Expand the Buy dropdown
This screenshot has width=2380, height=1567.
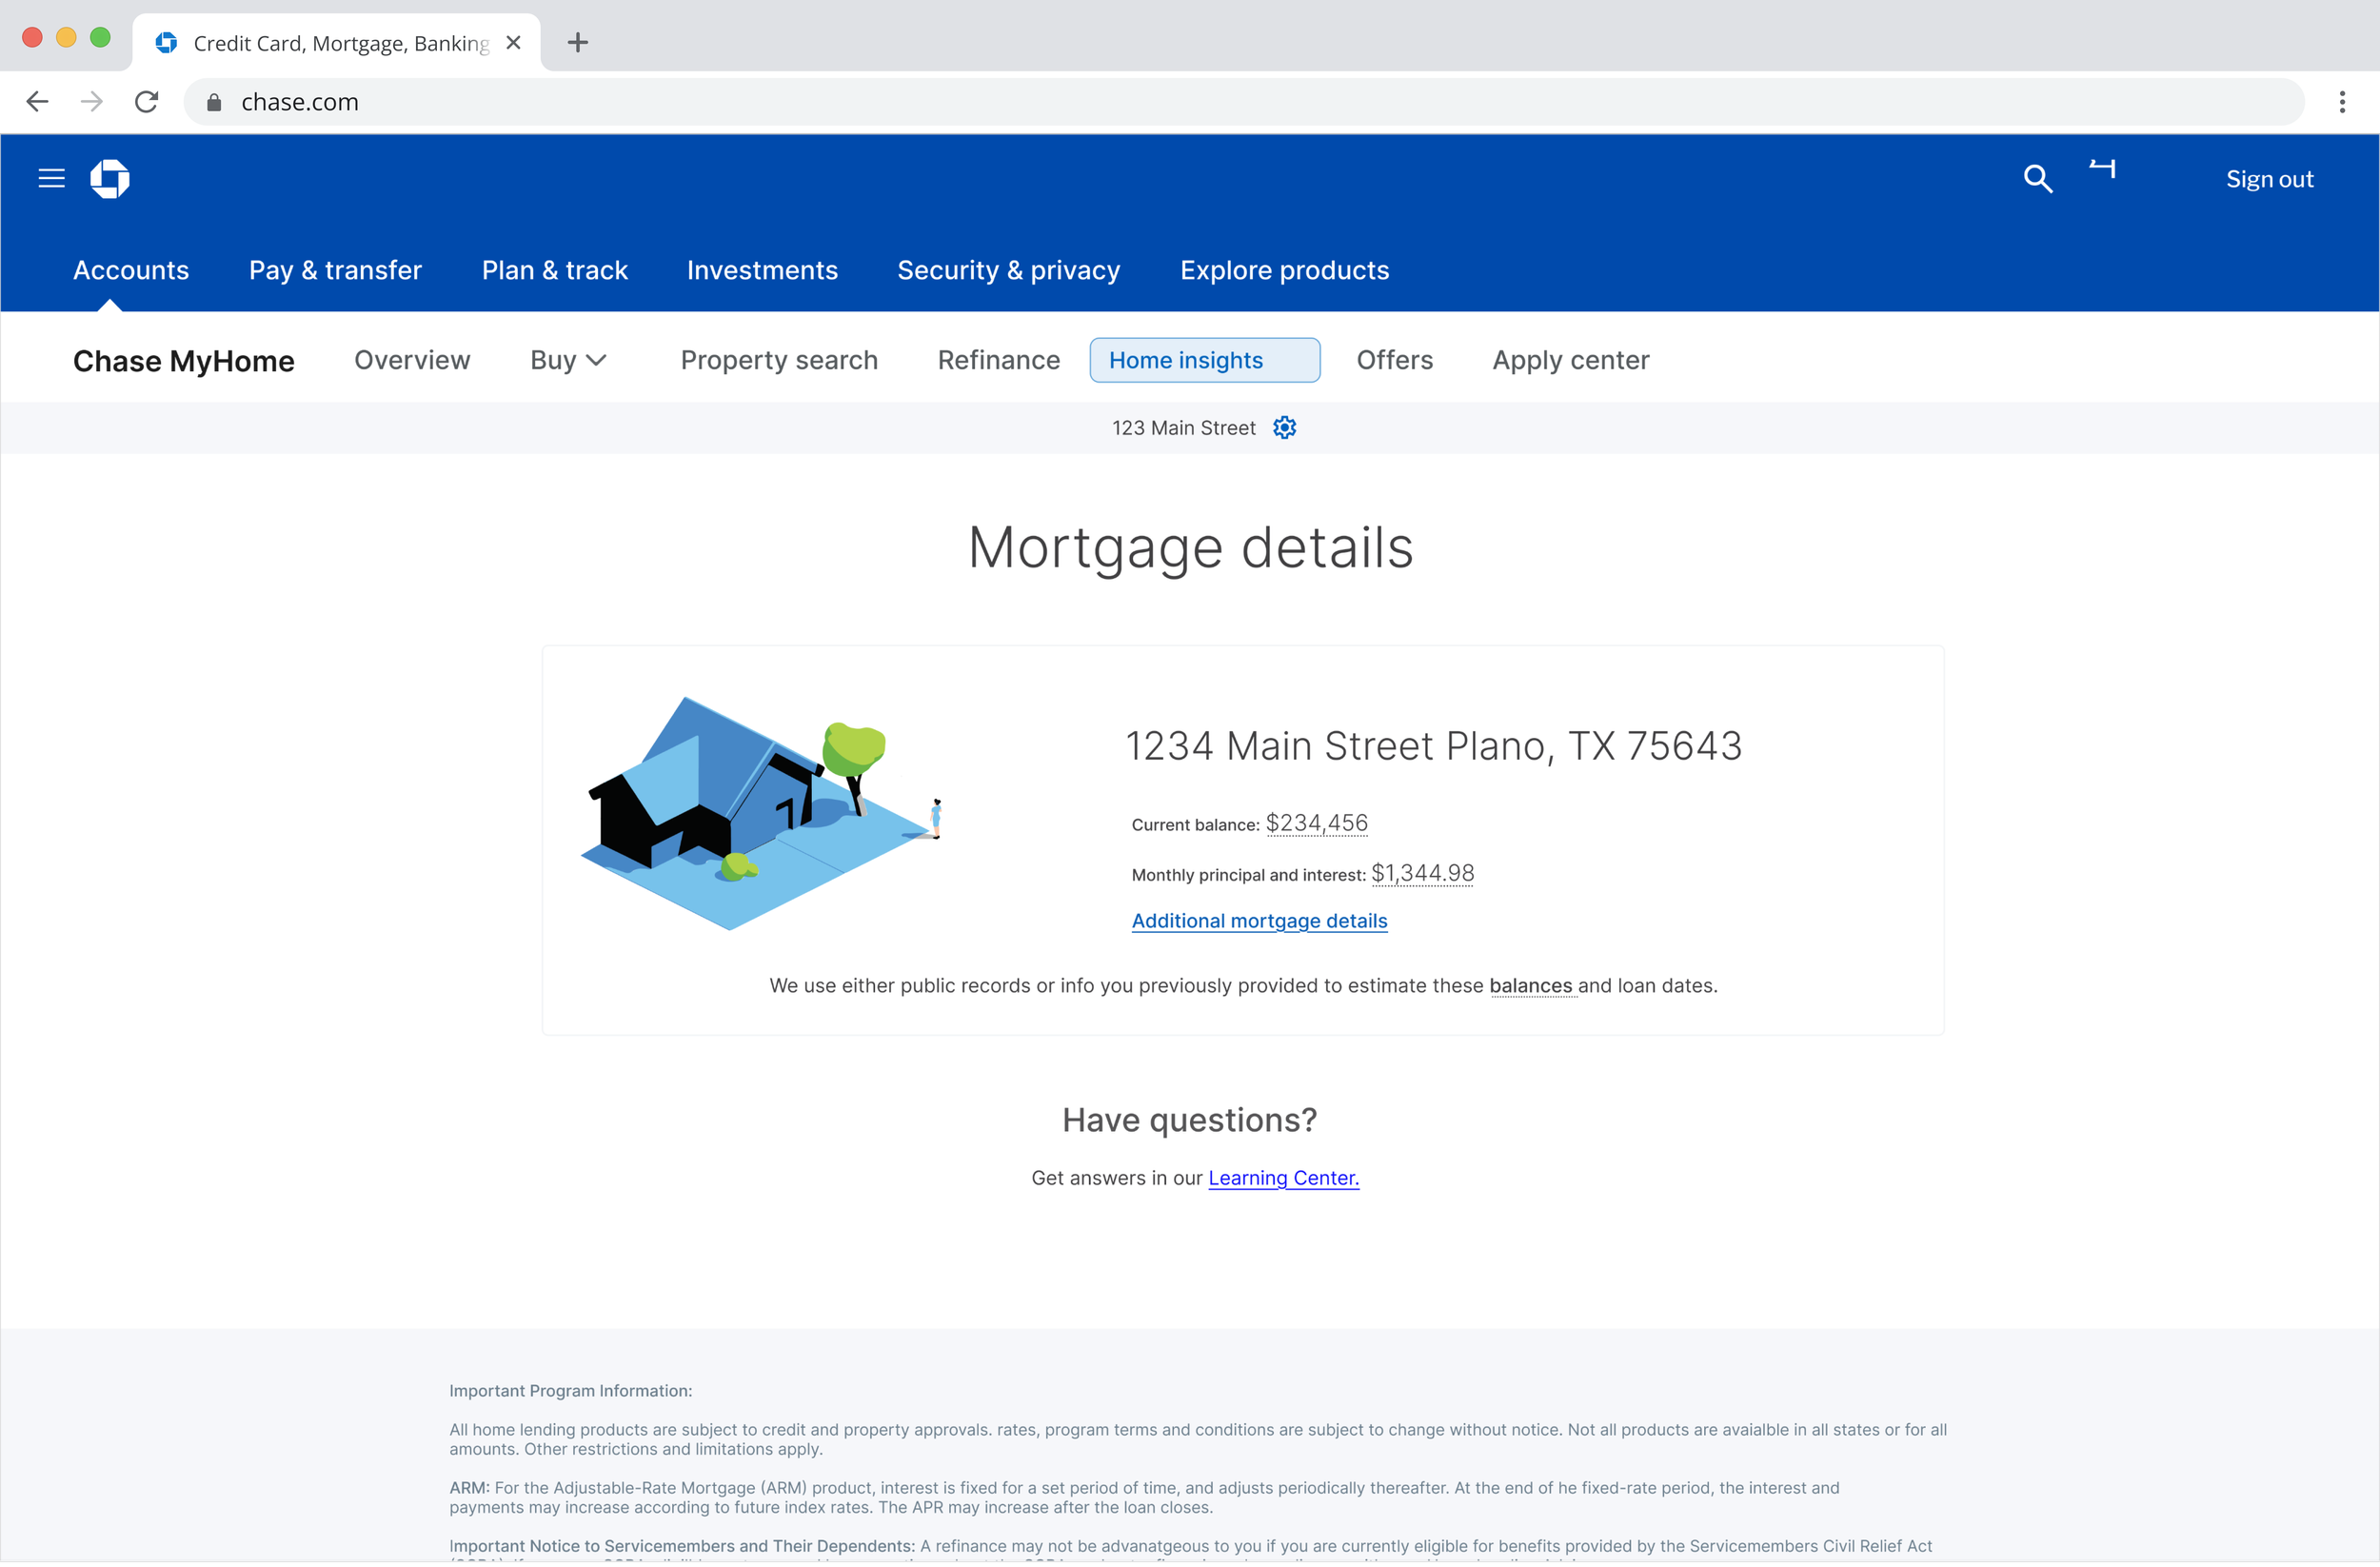point(568,360)
